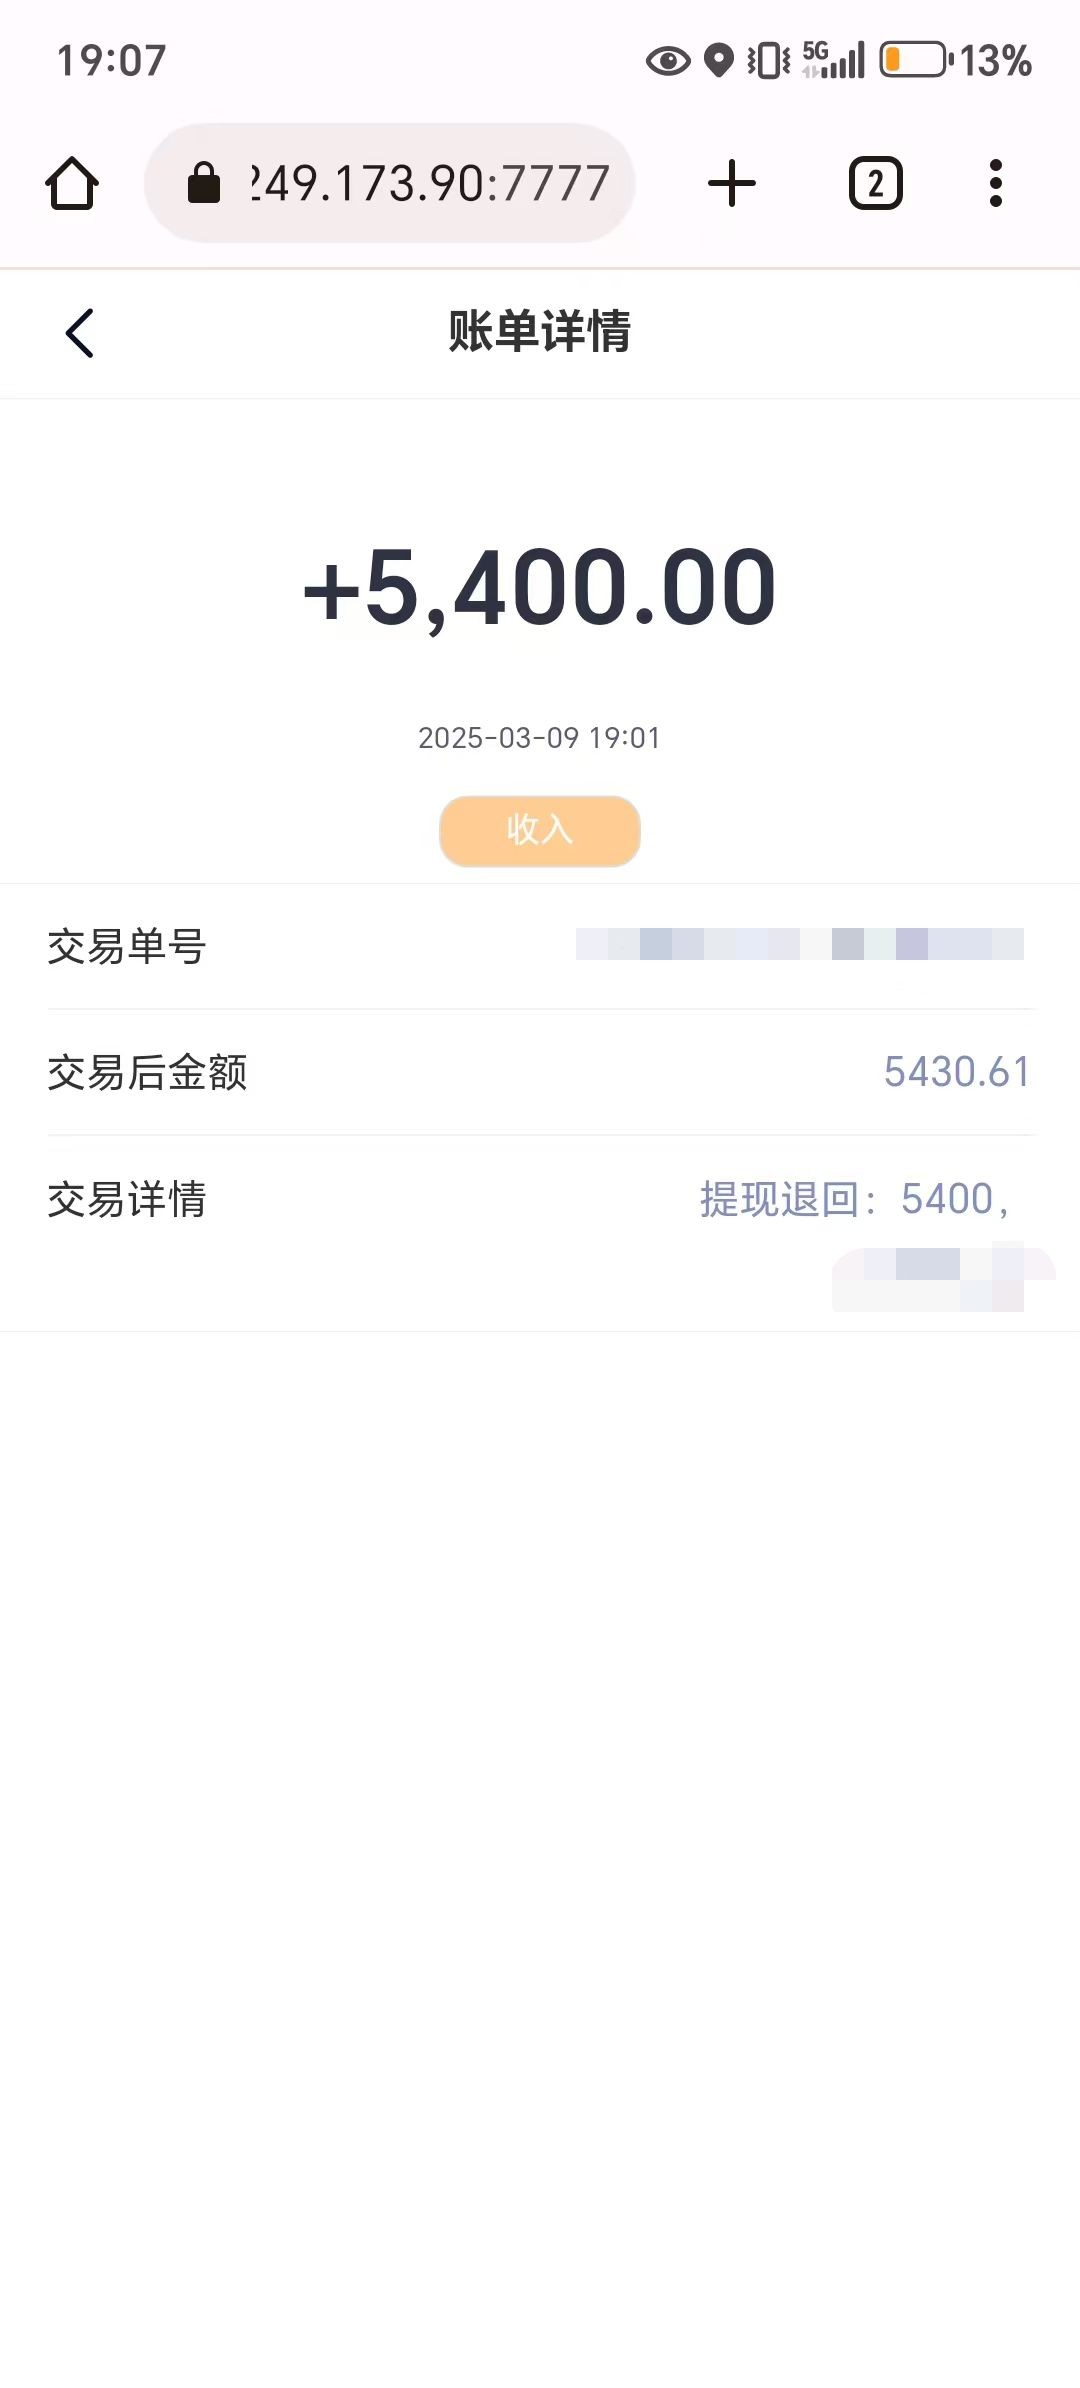
Task: Select the 交易单号 row label
Action: [x=127, y=946]
